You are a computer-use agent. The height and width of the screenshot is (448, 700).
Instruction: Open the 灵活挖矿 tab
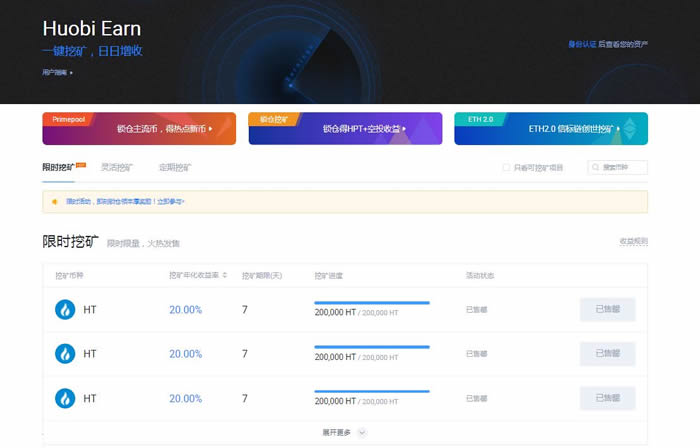(x=116, y=167)
